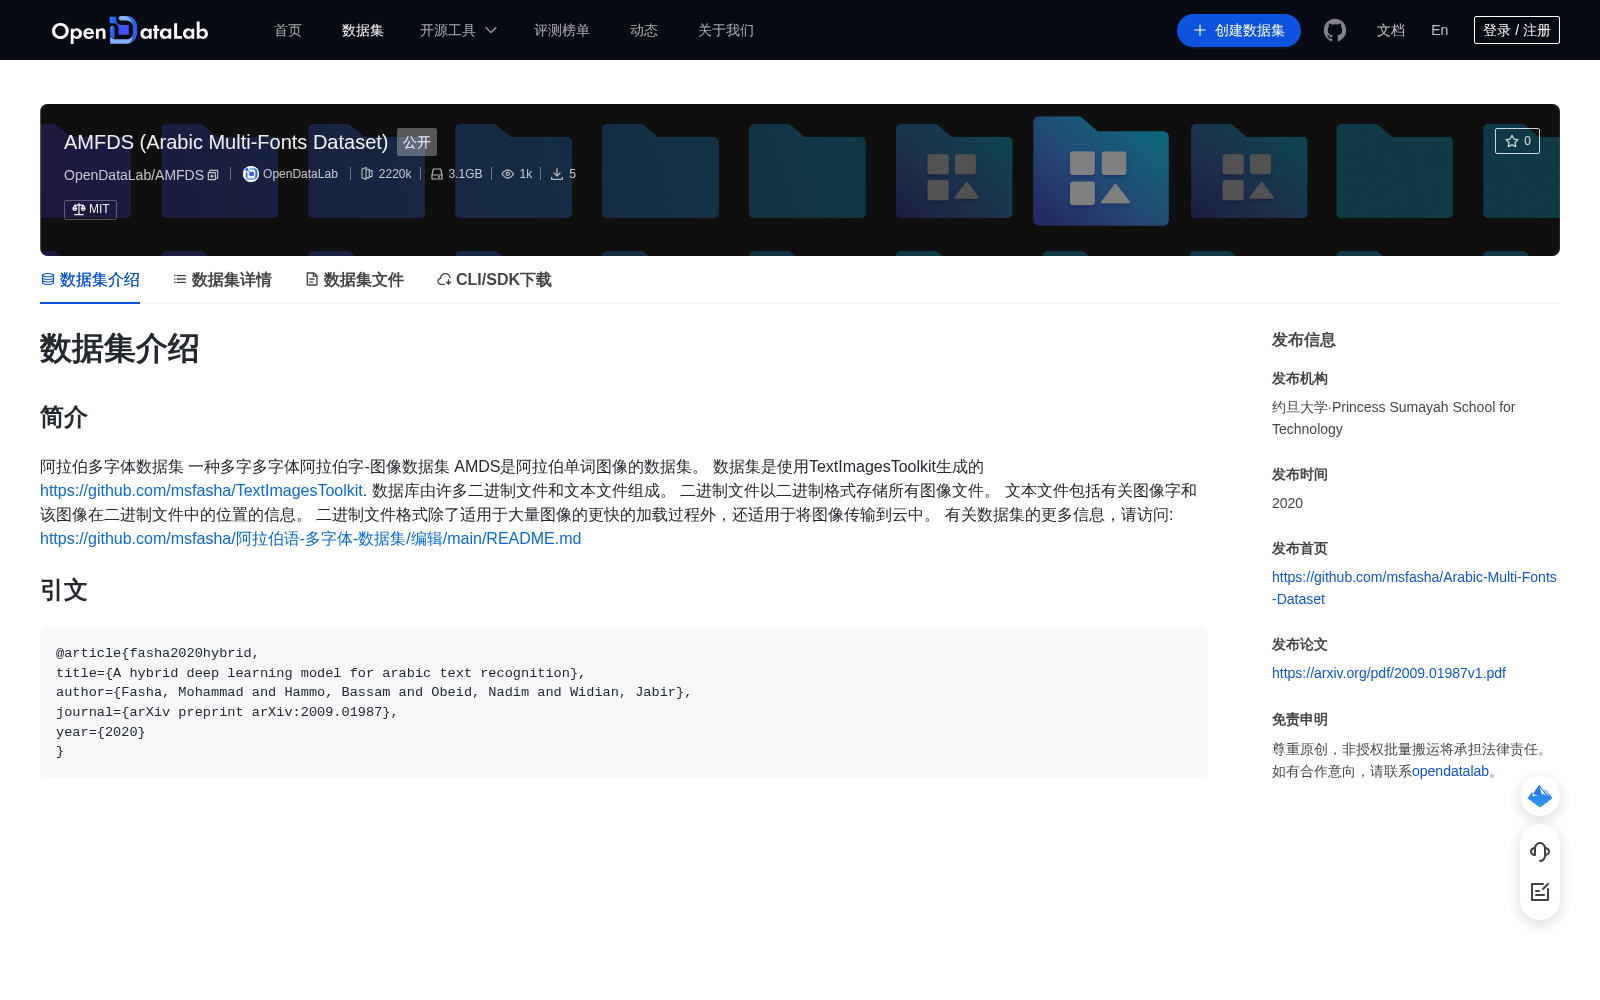Switch to 数据集介绍 tab
This screenshot has height=1000, width=1600.
[90, 280]
